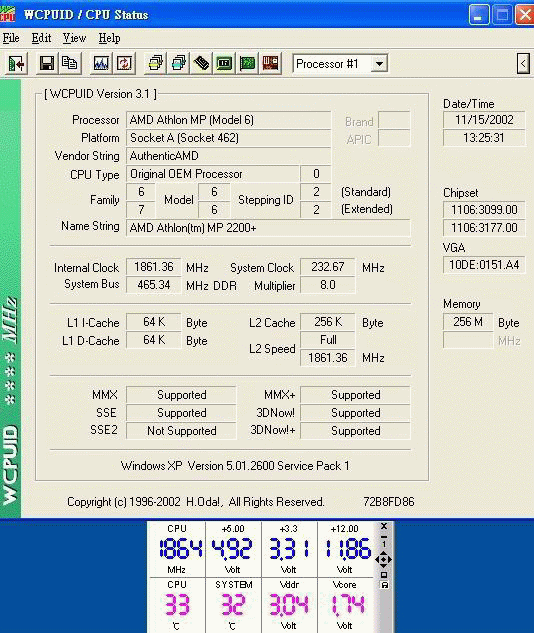The image size is (534, 633).
Task: Click the Exit door icon in toolbar
Action: pos(16,63)
